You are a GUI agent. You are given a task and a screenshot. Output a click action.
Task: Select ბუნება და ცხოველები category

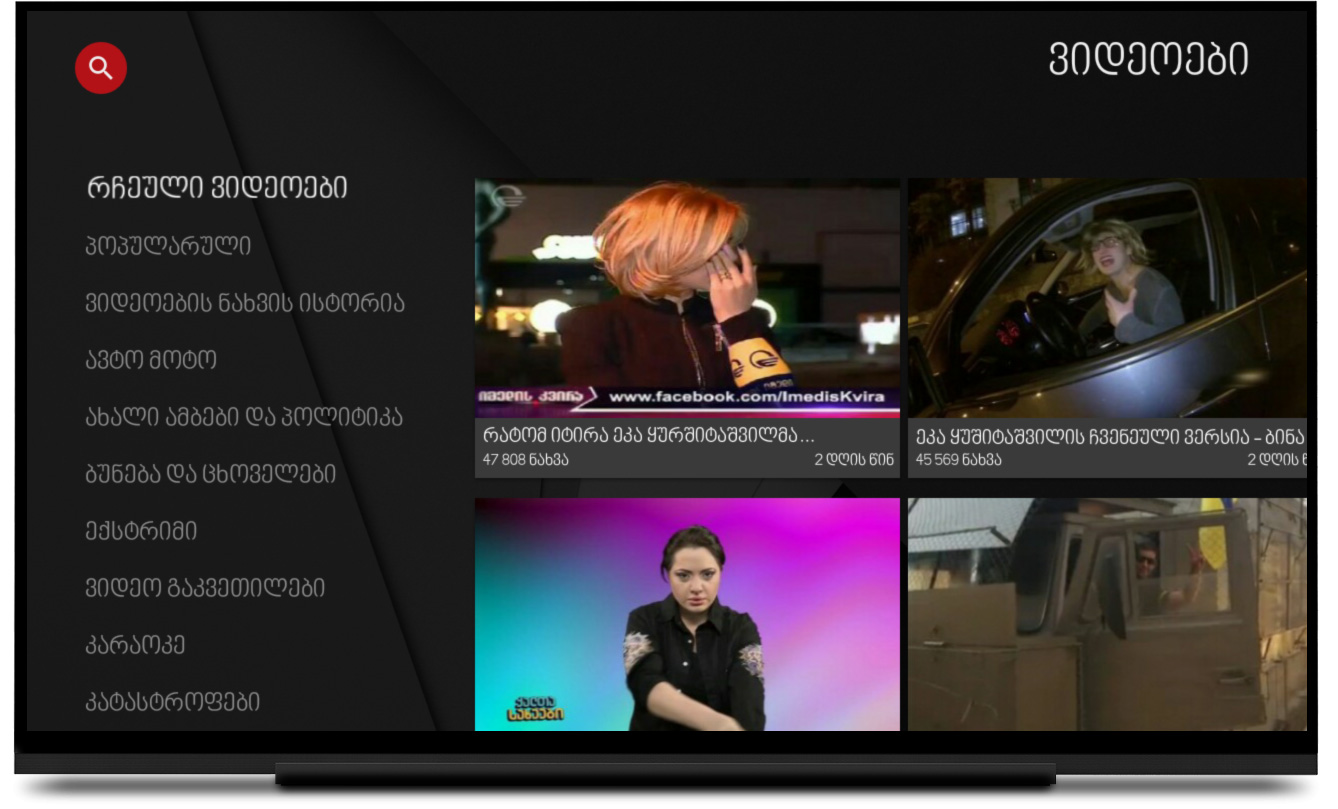click(x=211, y=474)
